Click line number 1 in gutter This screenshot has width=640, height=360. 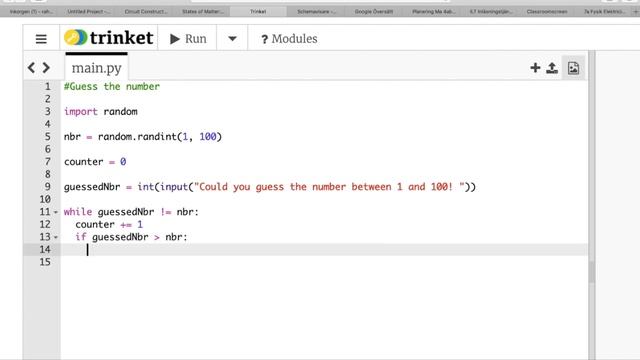[x=47, y=87]
